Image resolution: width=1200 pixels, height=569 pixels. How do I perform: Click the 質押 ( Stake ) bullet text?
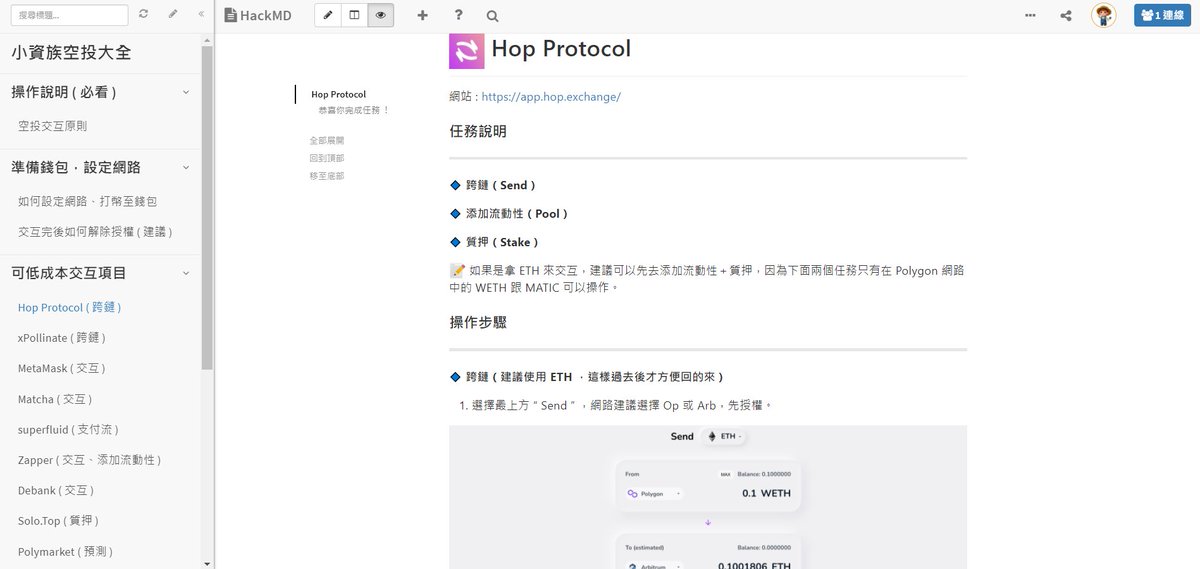coord(502,242)
